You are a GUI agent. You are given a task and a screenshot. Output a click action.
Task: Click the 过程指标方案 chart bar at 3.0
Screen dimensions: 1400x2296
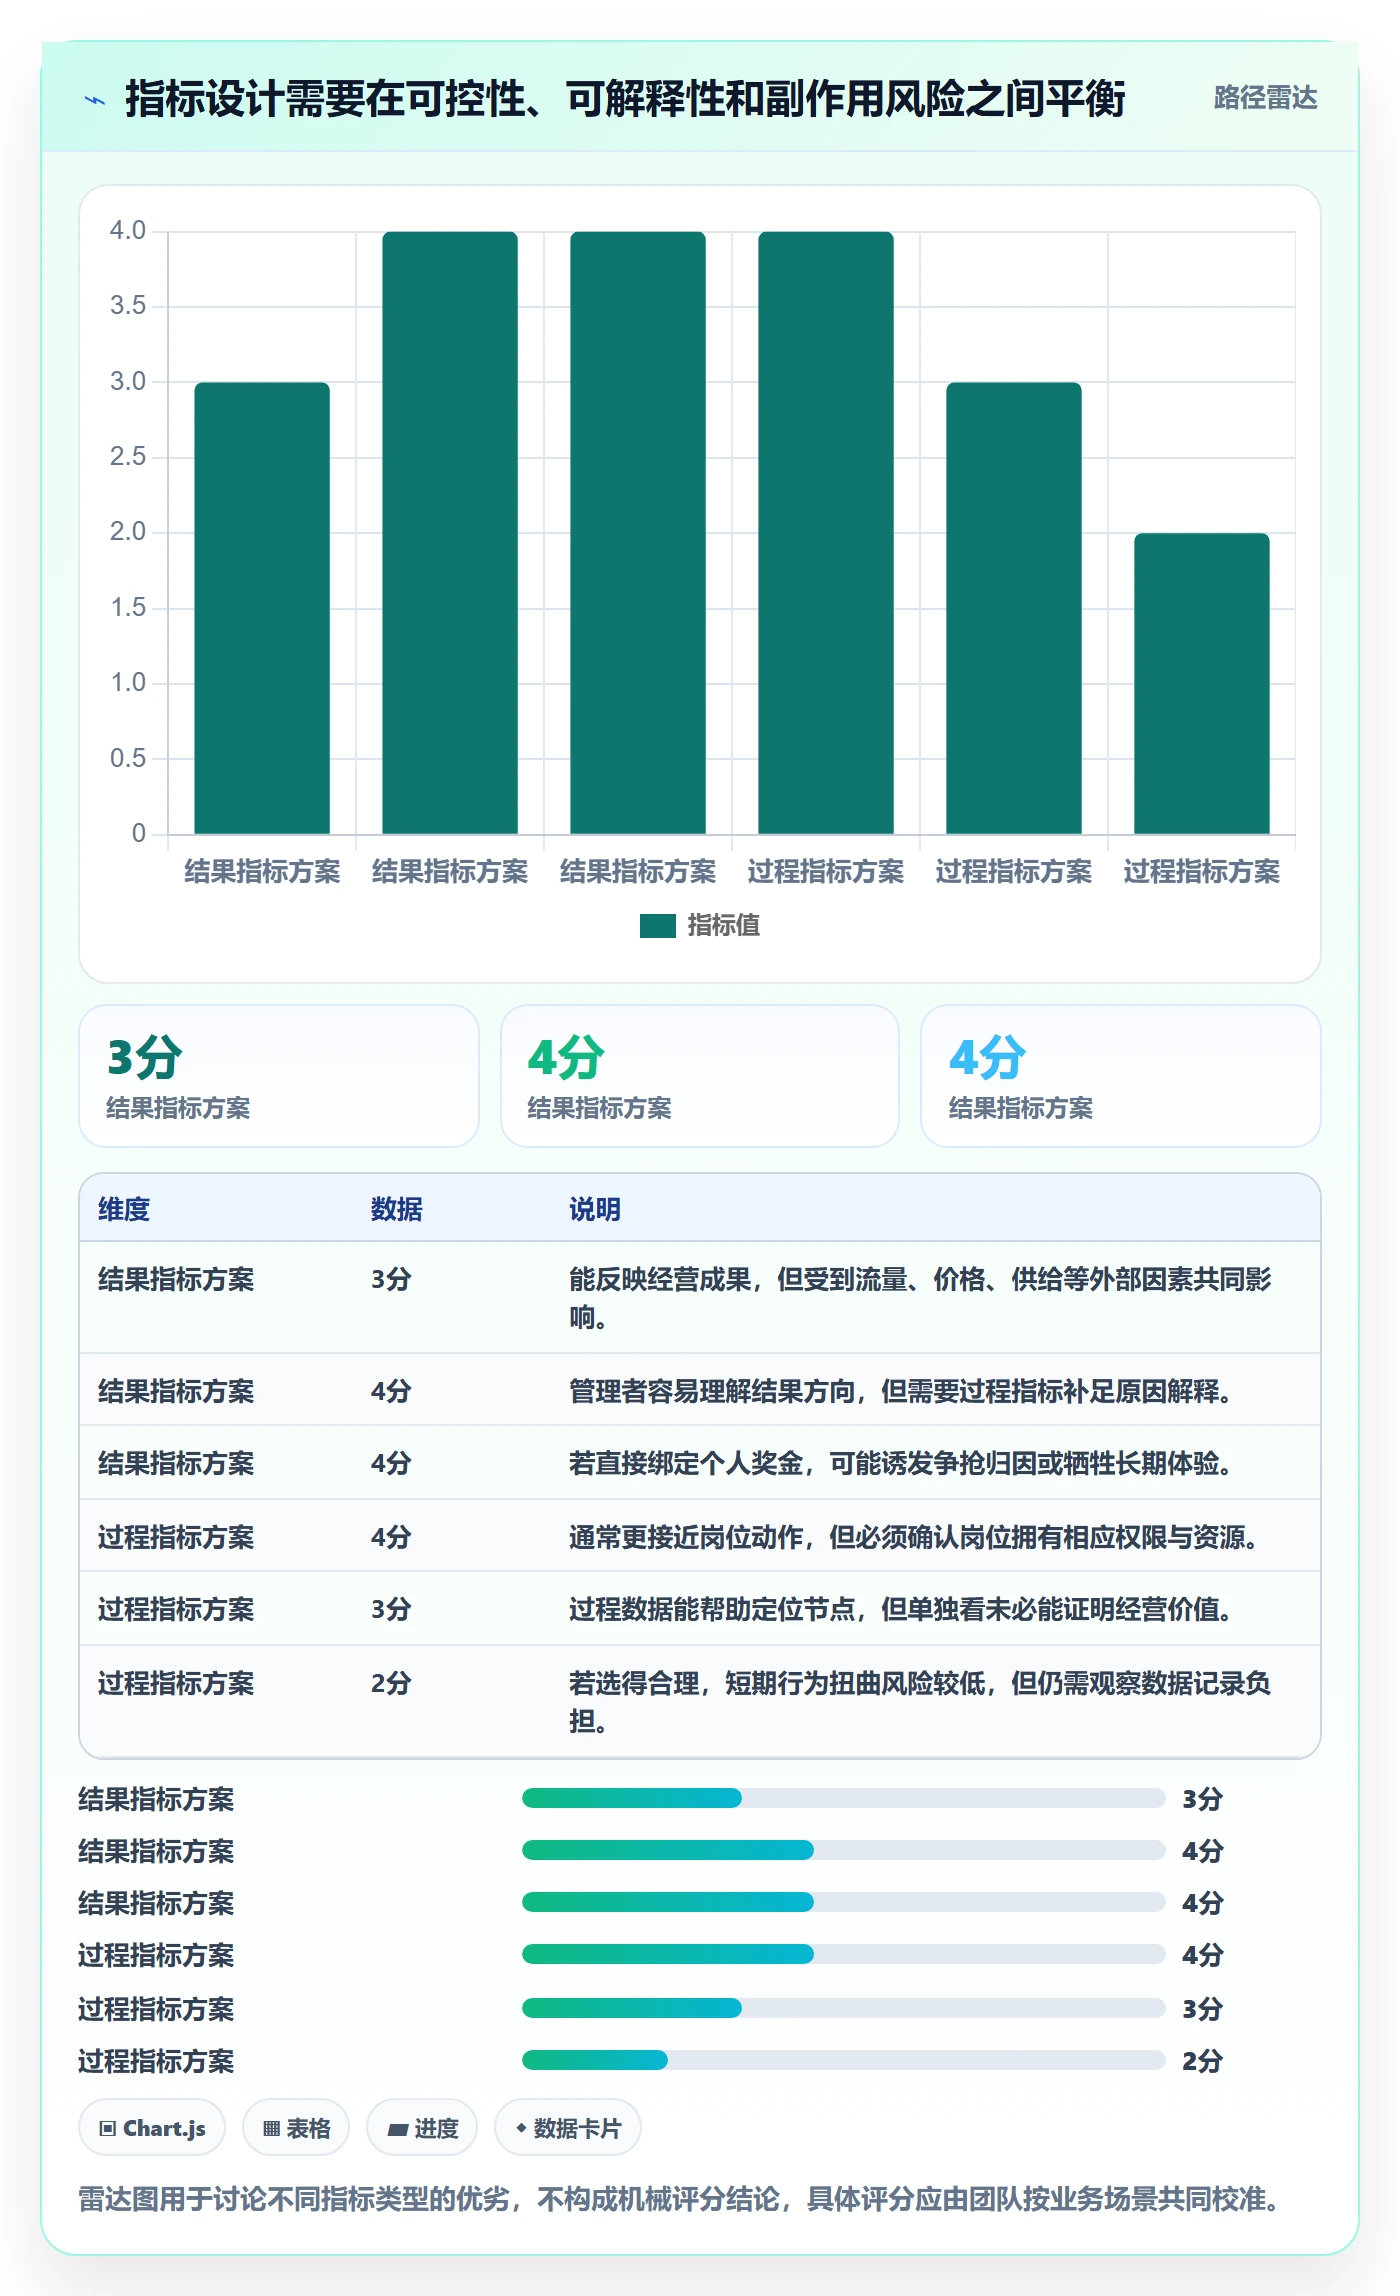coord(1013,608)
